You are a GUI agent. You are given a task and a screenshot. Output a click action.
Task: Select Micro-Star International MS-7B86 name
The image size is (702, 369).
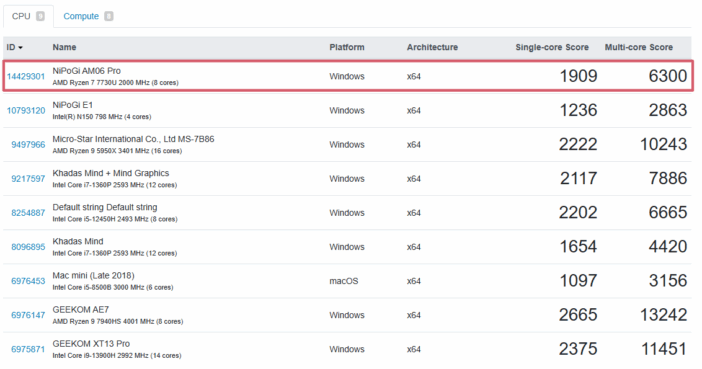[133, 139]
